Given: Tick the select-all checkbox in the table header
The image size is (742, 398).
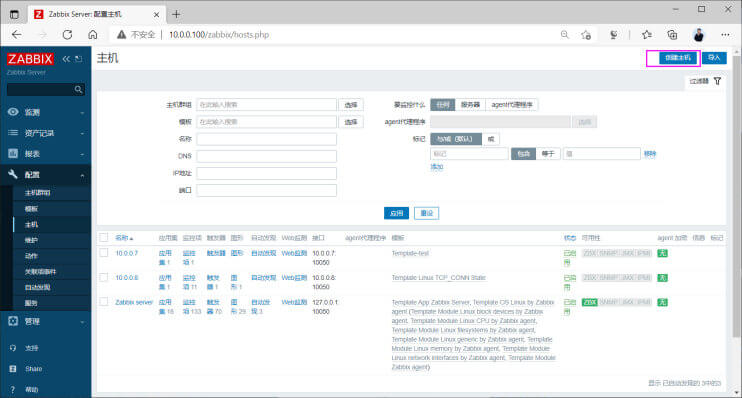Looking at the screenshot, I should pos(104,238).
